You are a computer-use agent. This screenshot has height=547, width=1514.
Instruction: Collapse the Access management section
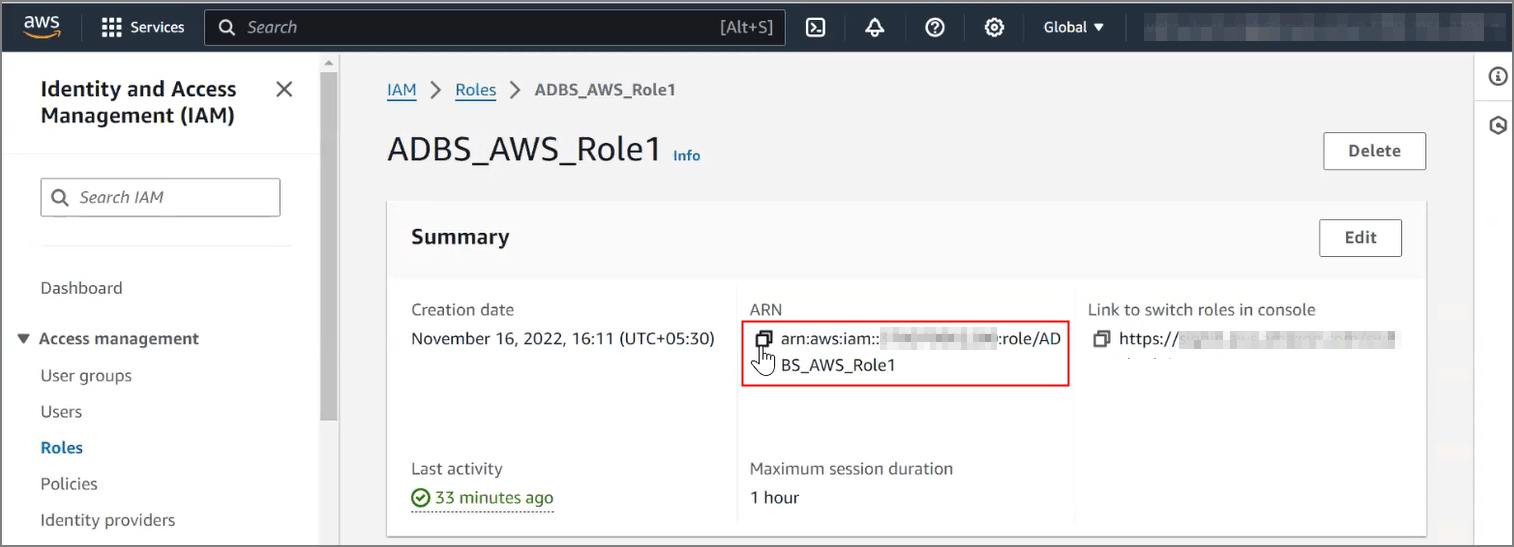tap(24, 339)
